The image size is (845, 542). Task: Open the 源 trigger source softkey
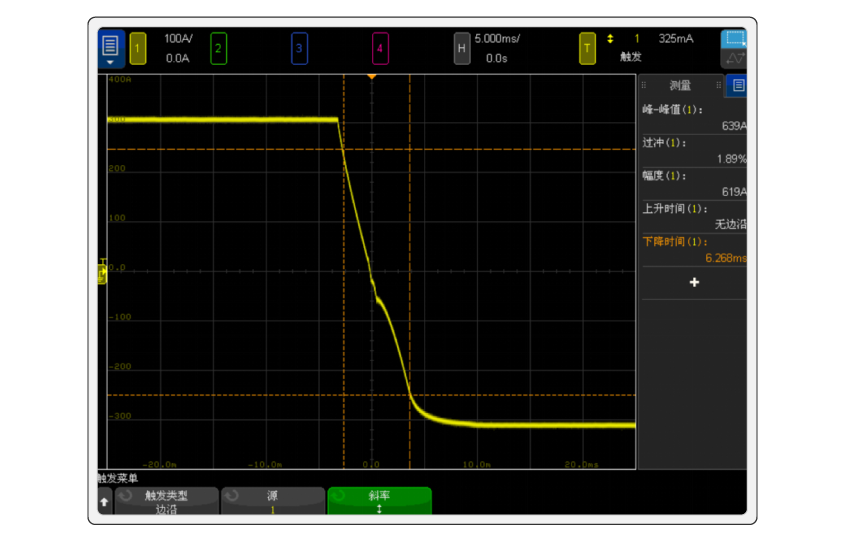click(x=272, y=501)
